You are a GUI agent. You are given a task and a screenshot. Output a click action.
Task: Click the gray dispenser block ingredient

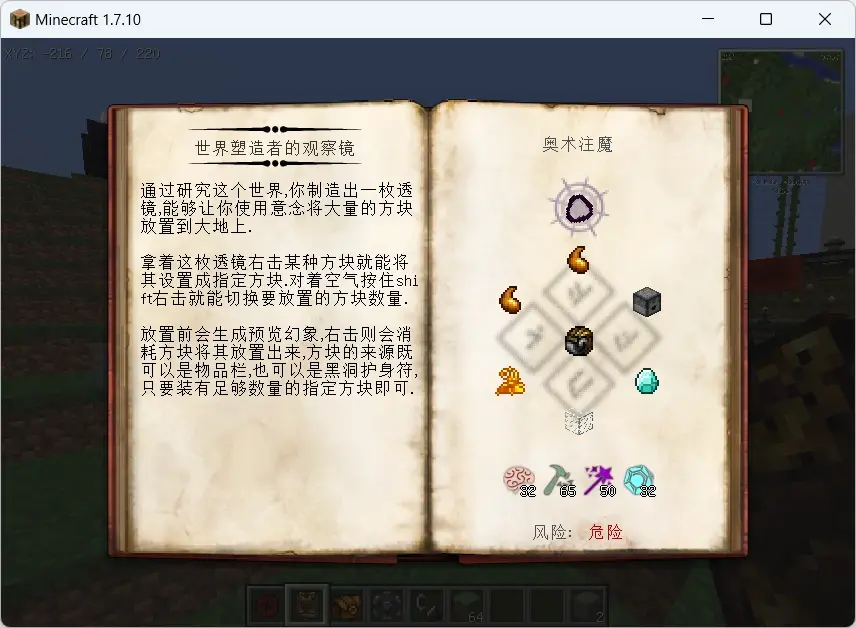(x=647, y=301)
